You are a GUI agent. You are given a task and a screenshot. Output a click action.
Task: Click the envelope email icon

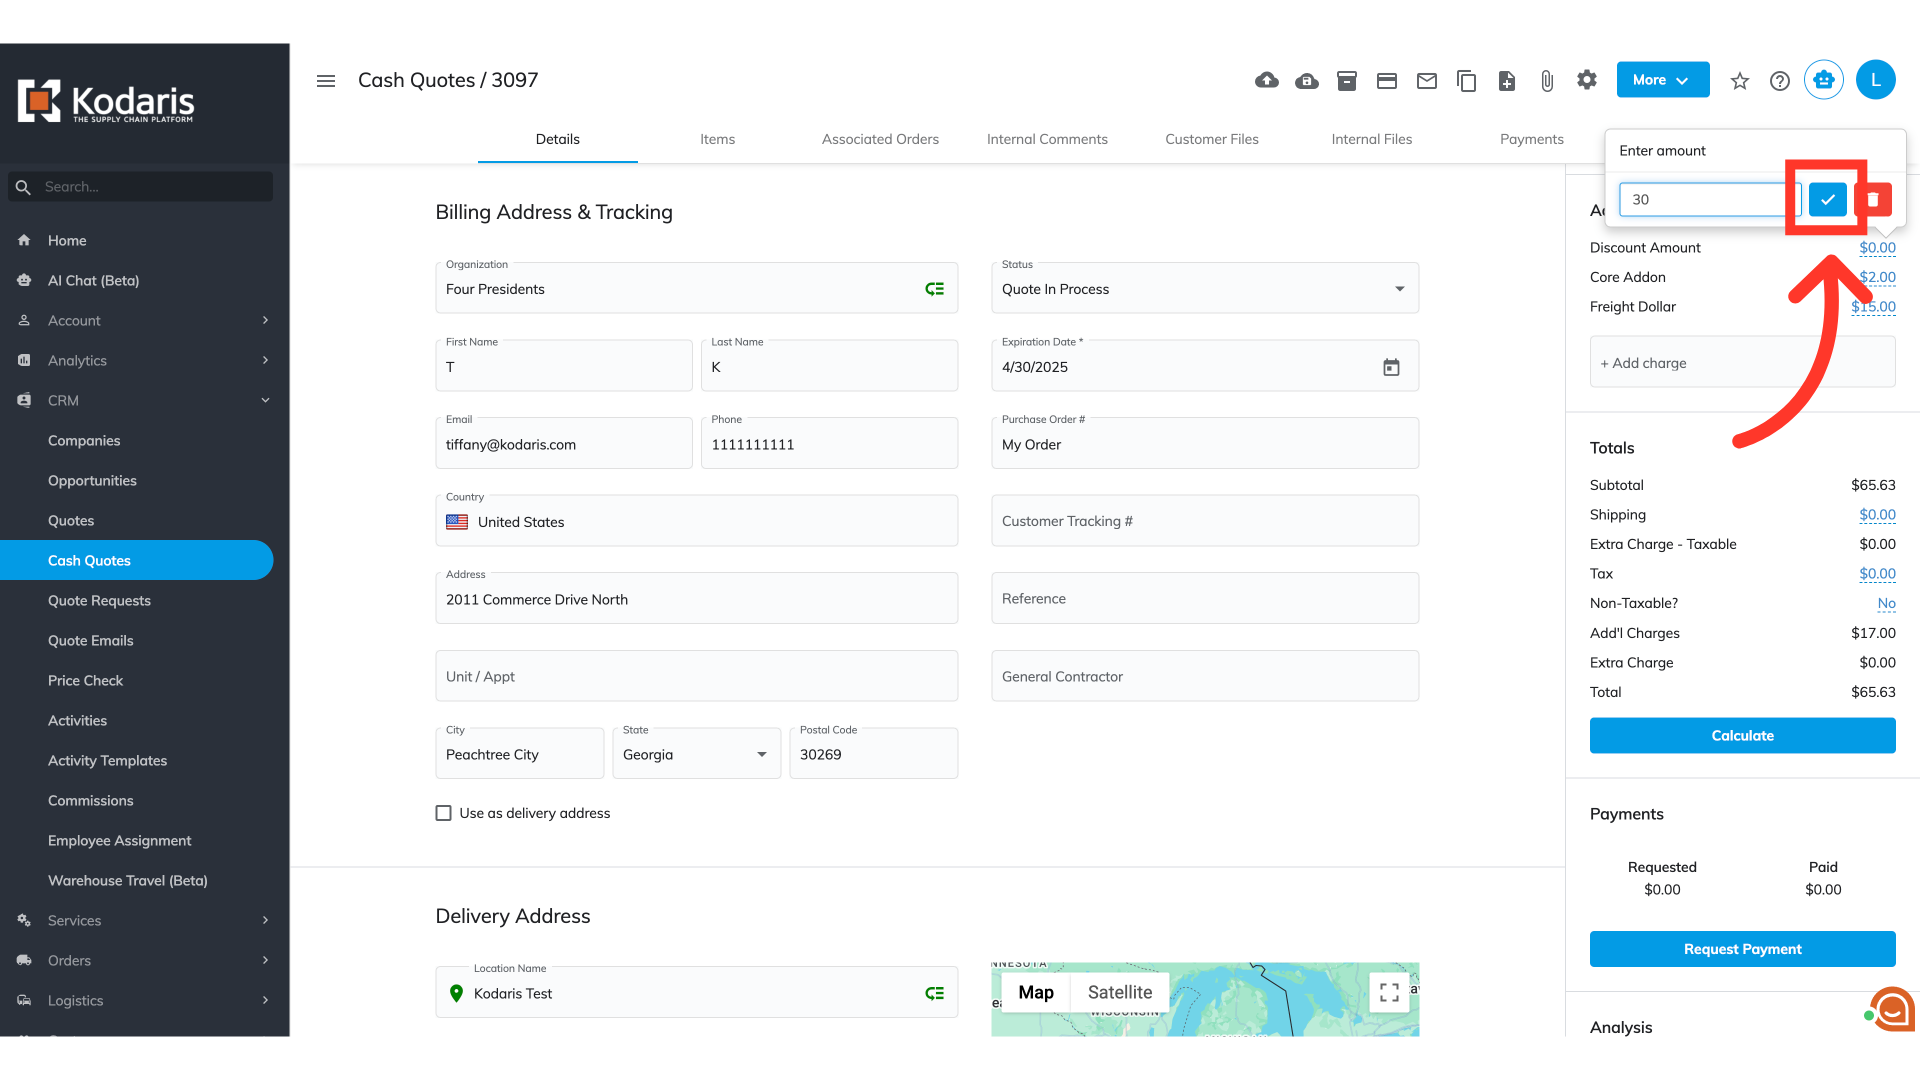point(1427,80)
